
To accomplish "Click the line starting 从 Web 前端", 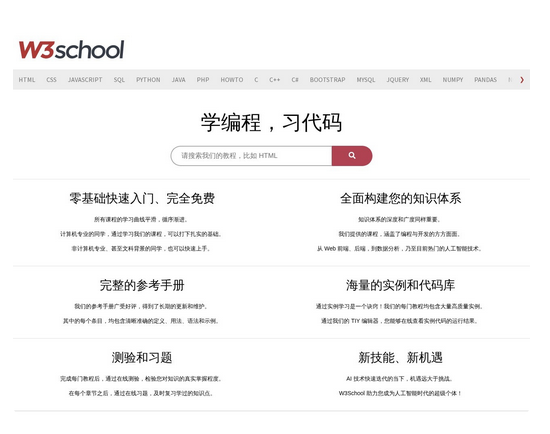I will 399,248.
